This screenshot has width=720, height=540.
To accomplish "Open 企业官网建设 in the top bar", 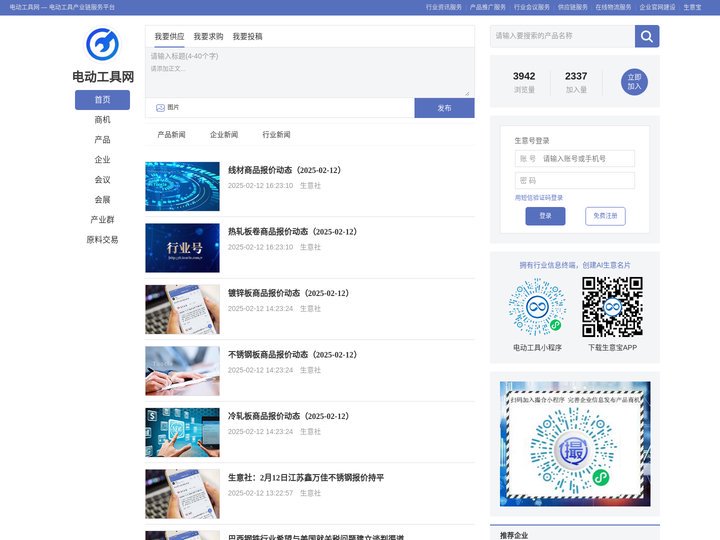I will pos(658,7).
